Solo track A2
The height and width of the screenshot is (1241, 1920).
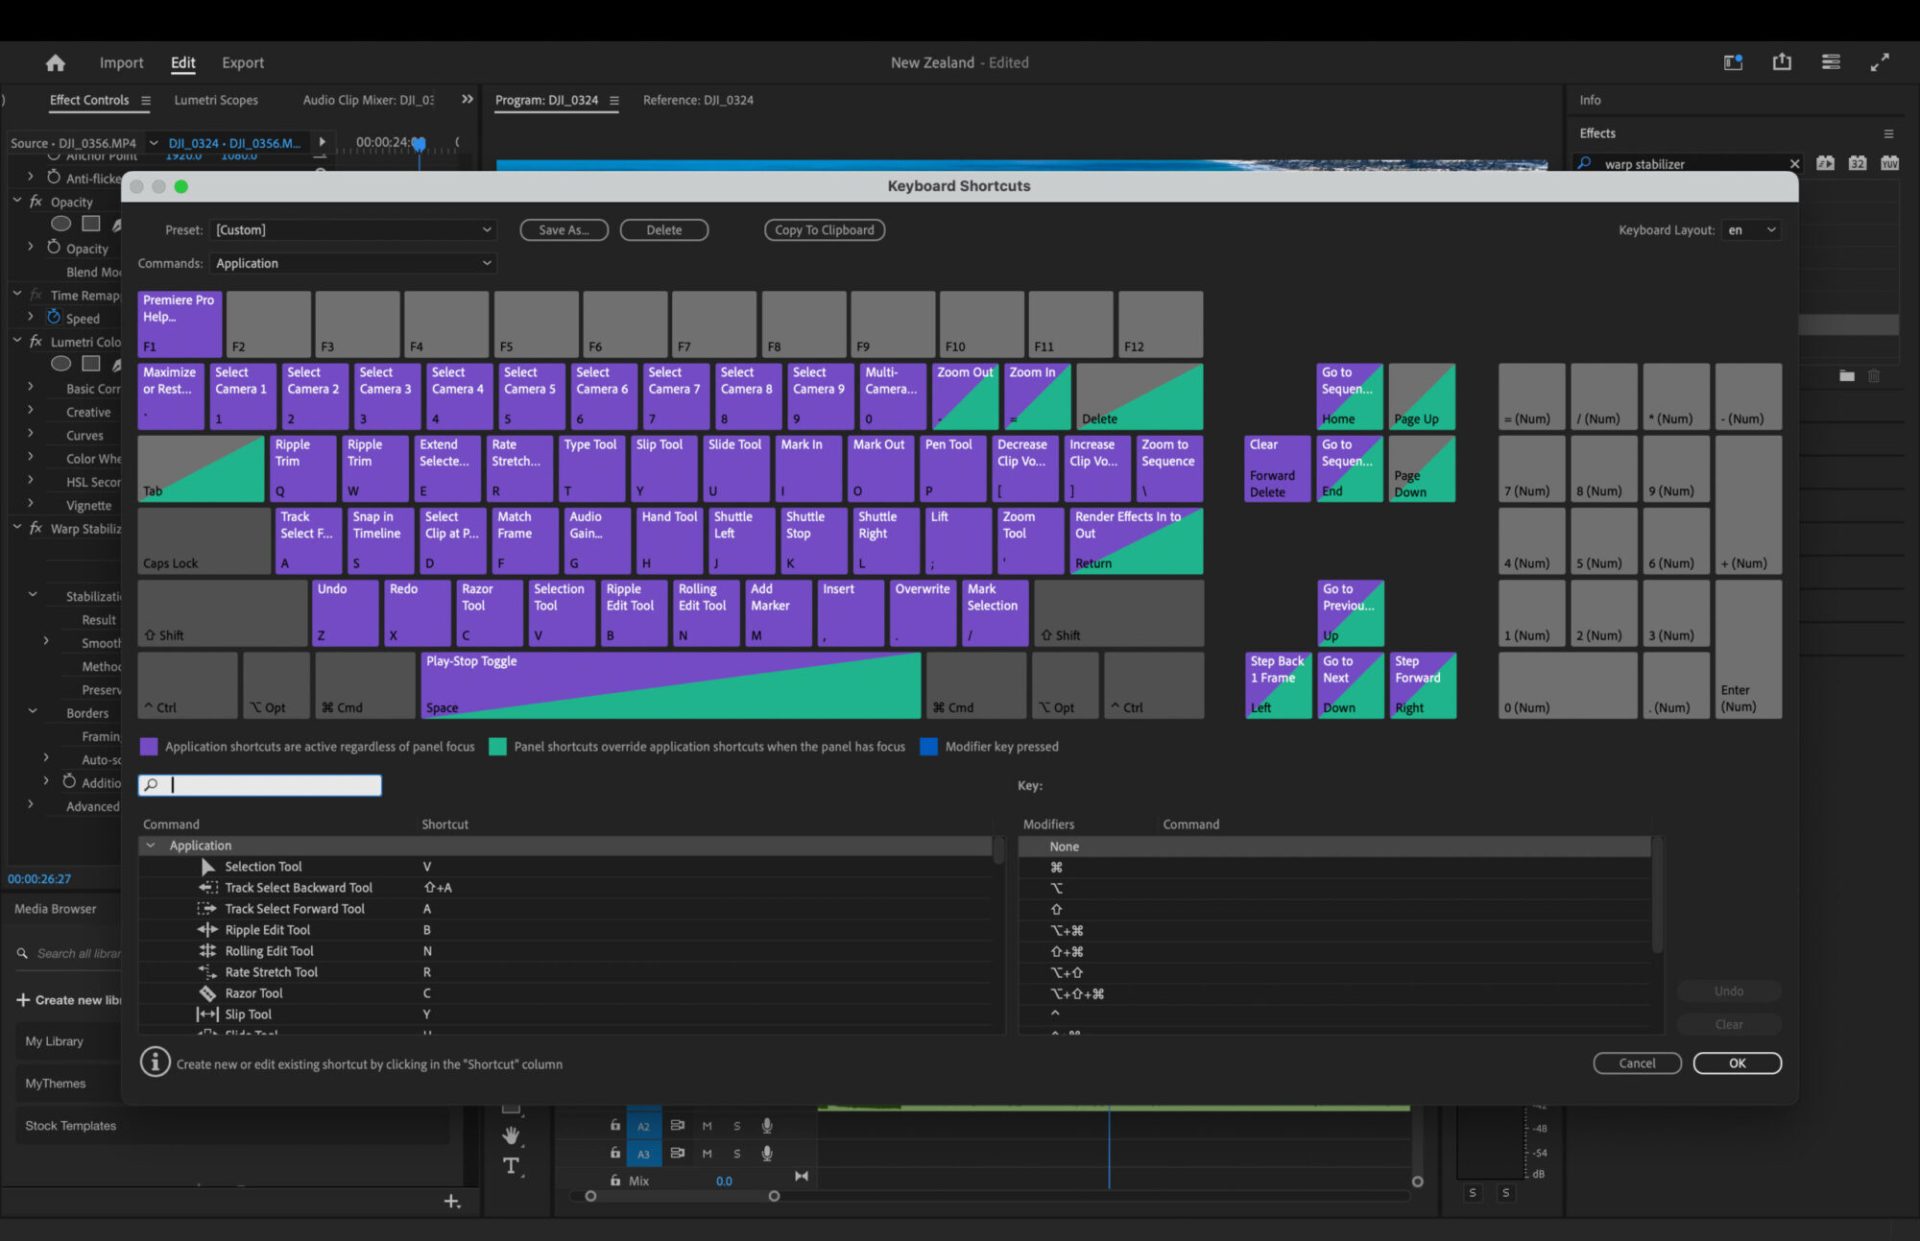[x=737, y=1126]
